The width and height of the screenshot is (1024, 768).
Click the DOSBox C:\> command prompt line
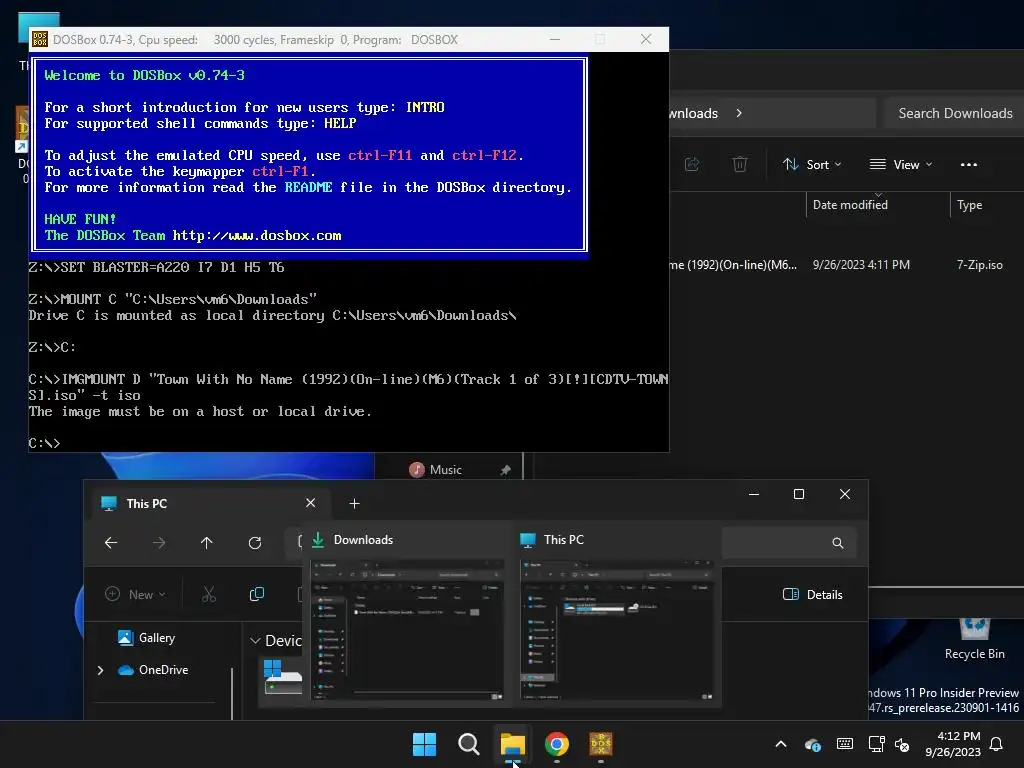pos(44,443)
